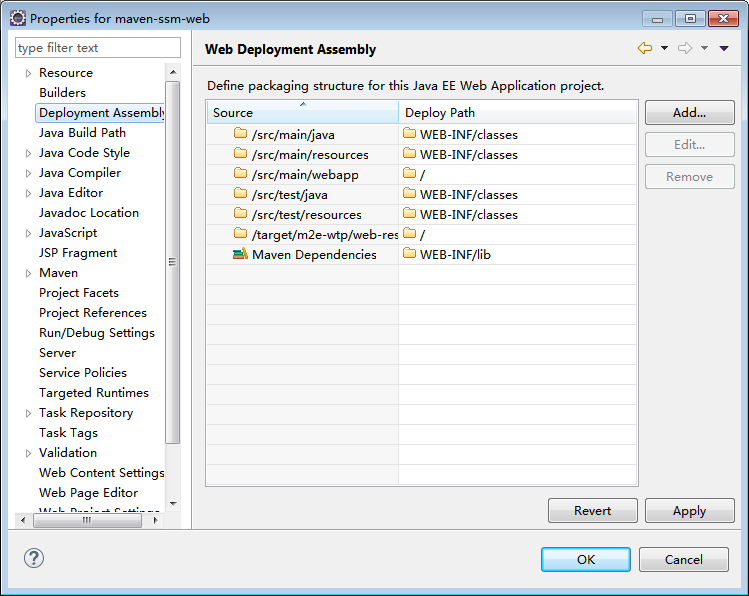Open the view menu triangle at the header's right end
749x596 pixels.
click(x=724, y=48)
